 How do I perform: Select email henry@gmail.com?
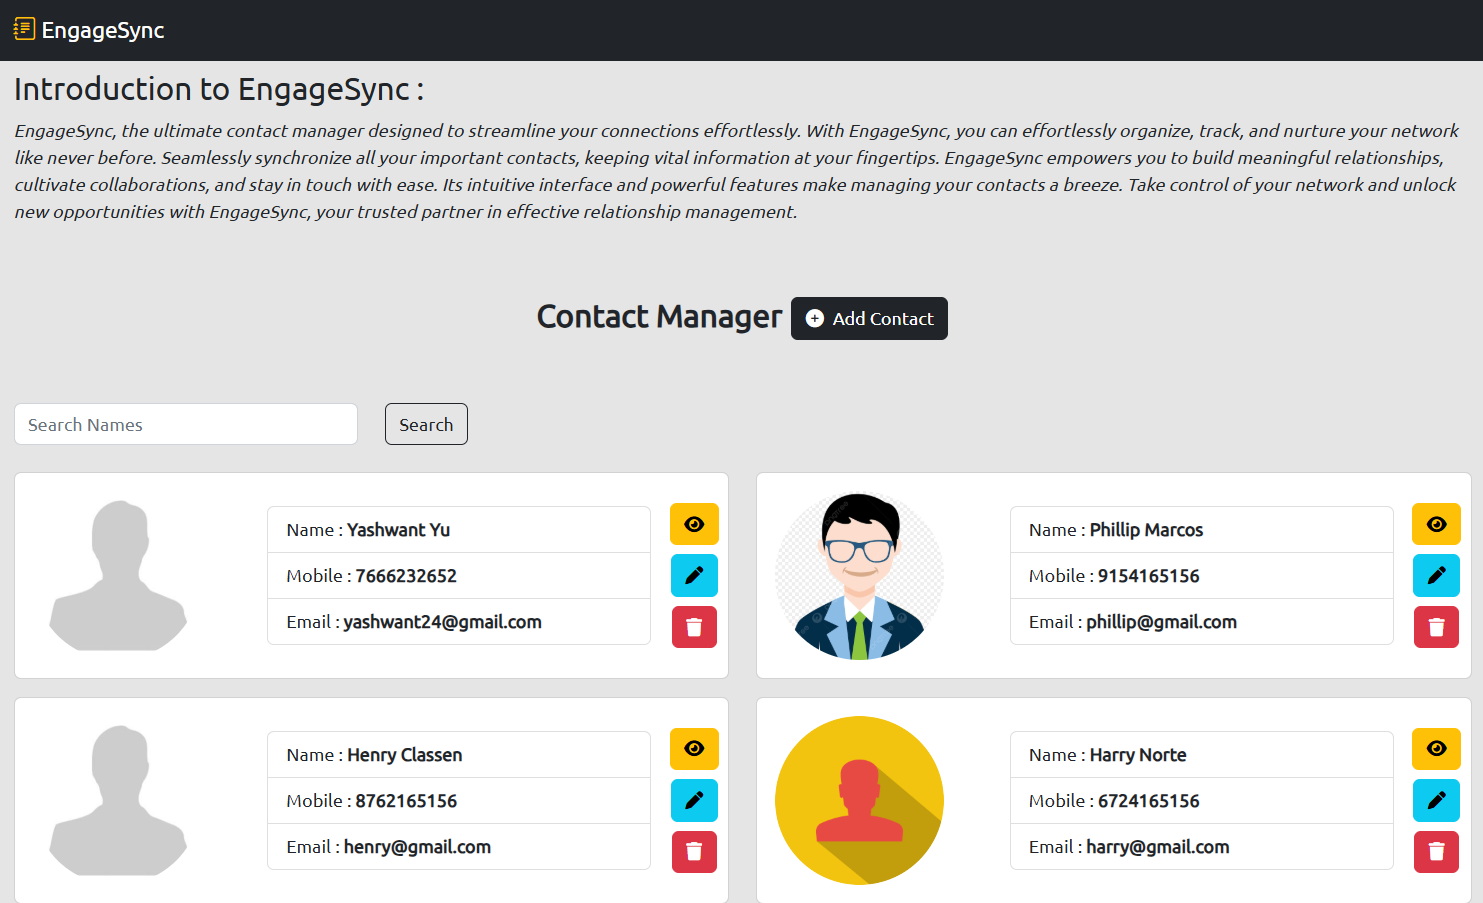click(417, 847)
